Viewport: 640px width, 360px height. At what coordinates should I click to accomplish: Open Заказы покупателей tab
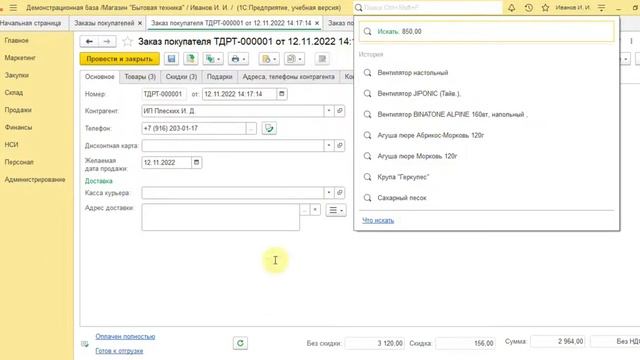coord(104,23)
